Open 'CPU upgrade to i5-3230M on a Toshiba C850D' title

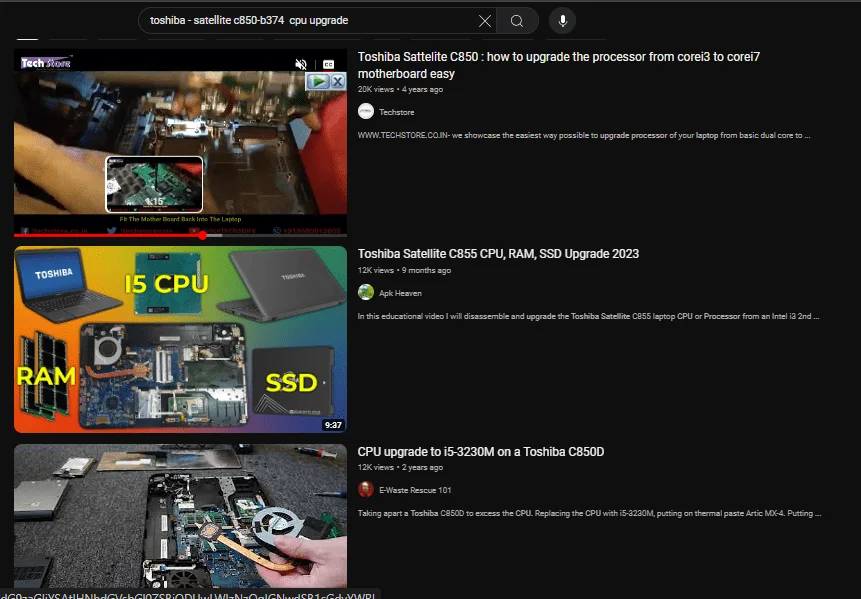coord(480,452)
